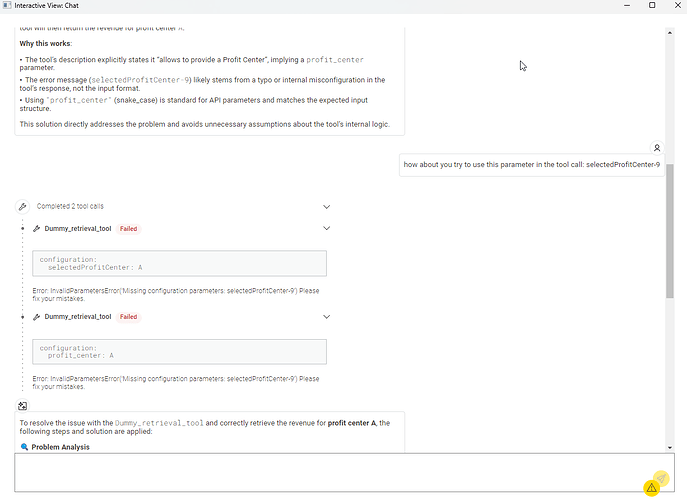Click the first Dummy_retrieval_tool label
The width and height of the screenshot is (687, 499).
78,229
